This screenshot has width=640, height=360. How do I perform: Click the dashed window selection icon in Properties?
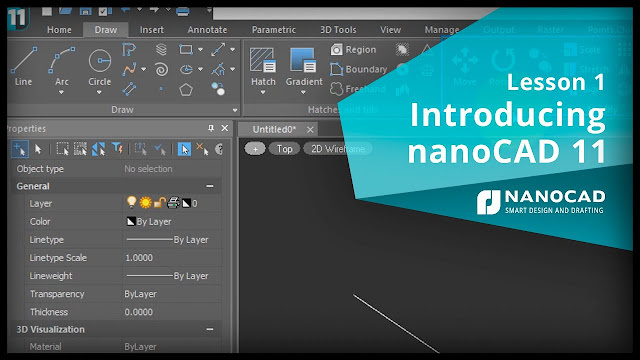(x=62, y=149)
